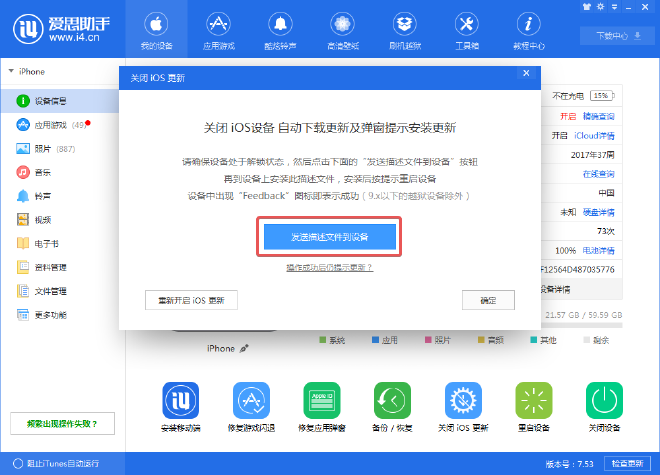660x475 pixels.
Task: Click the 2017年37周 production date value
Action: tap(592, 155)
